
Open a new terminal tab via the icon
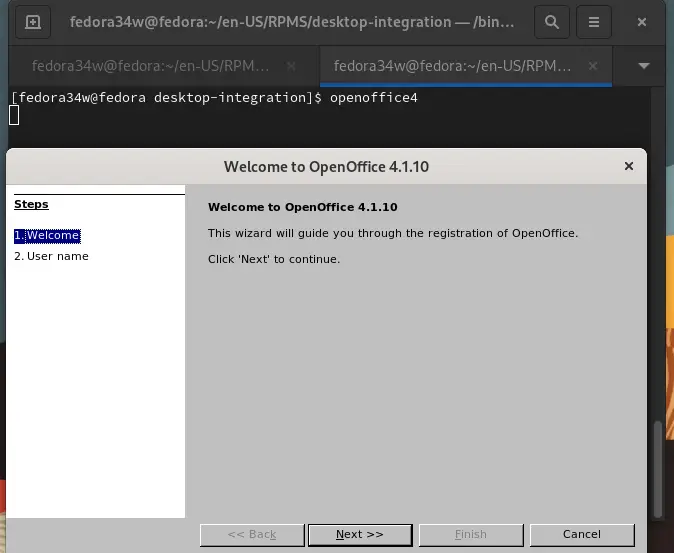pos(33,22)
